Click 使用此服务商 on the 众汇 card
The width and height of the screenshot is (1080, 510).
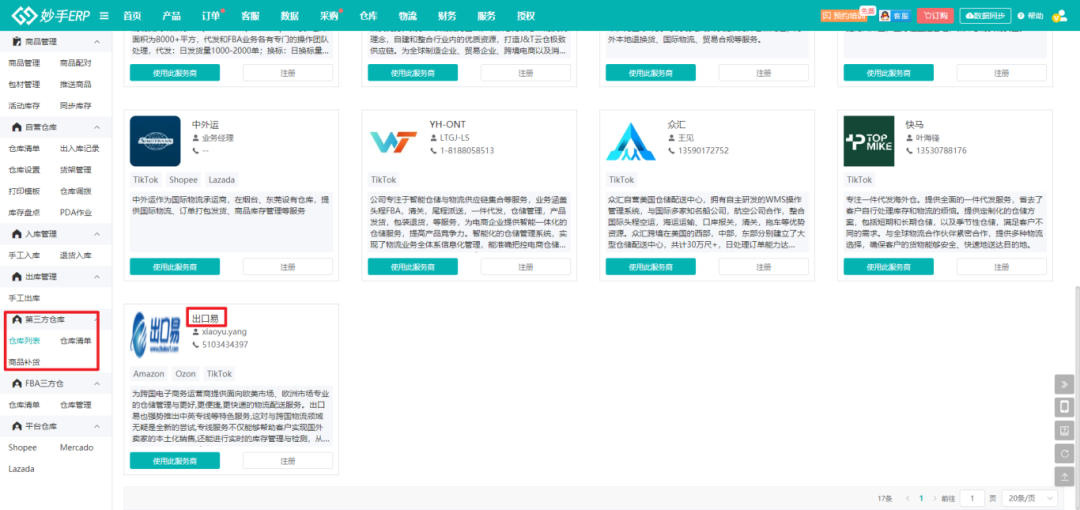pyautogui.click(x=651, y=267)
